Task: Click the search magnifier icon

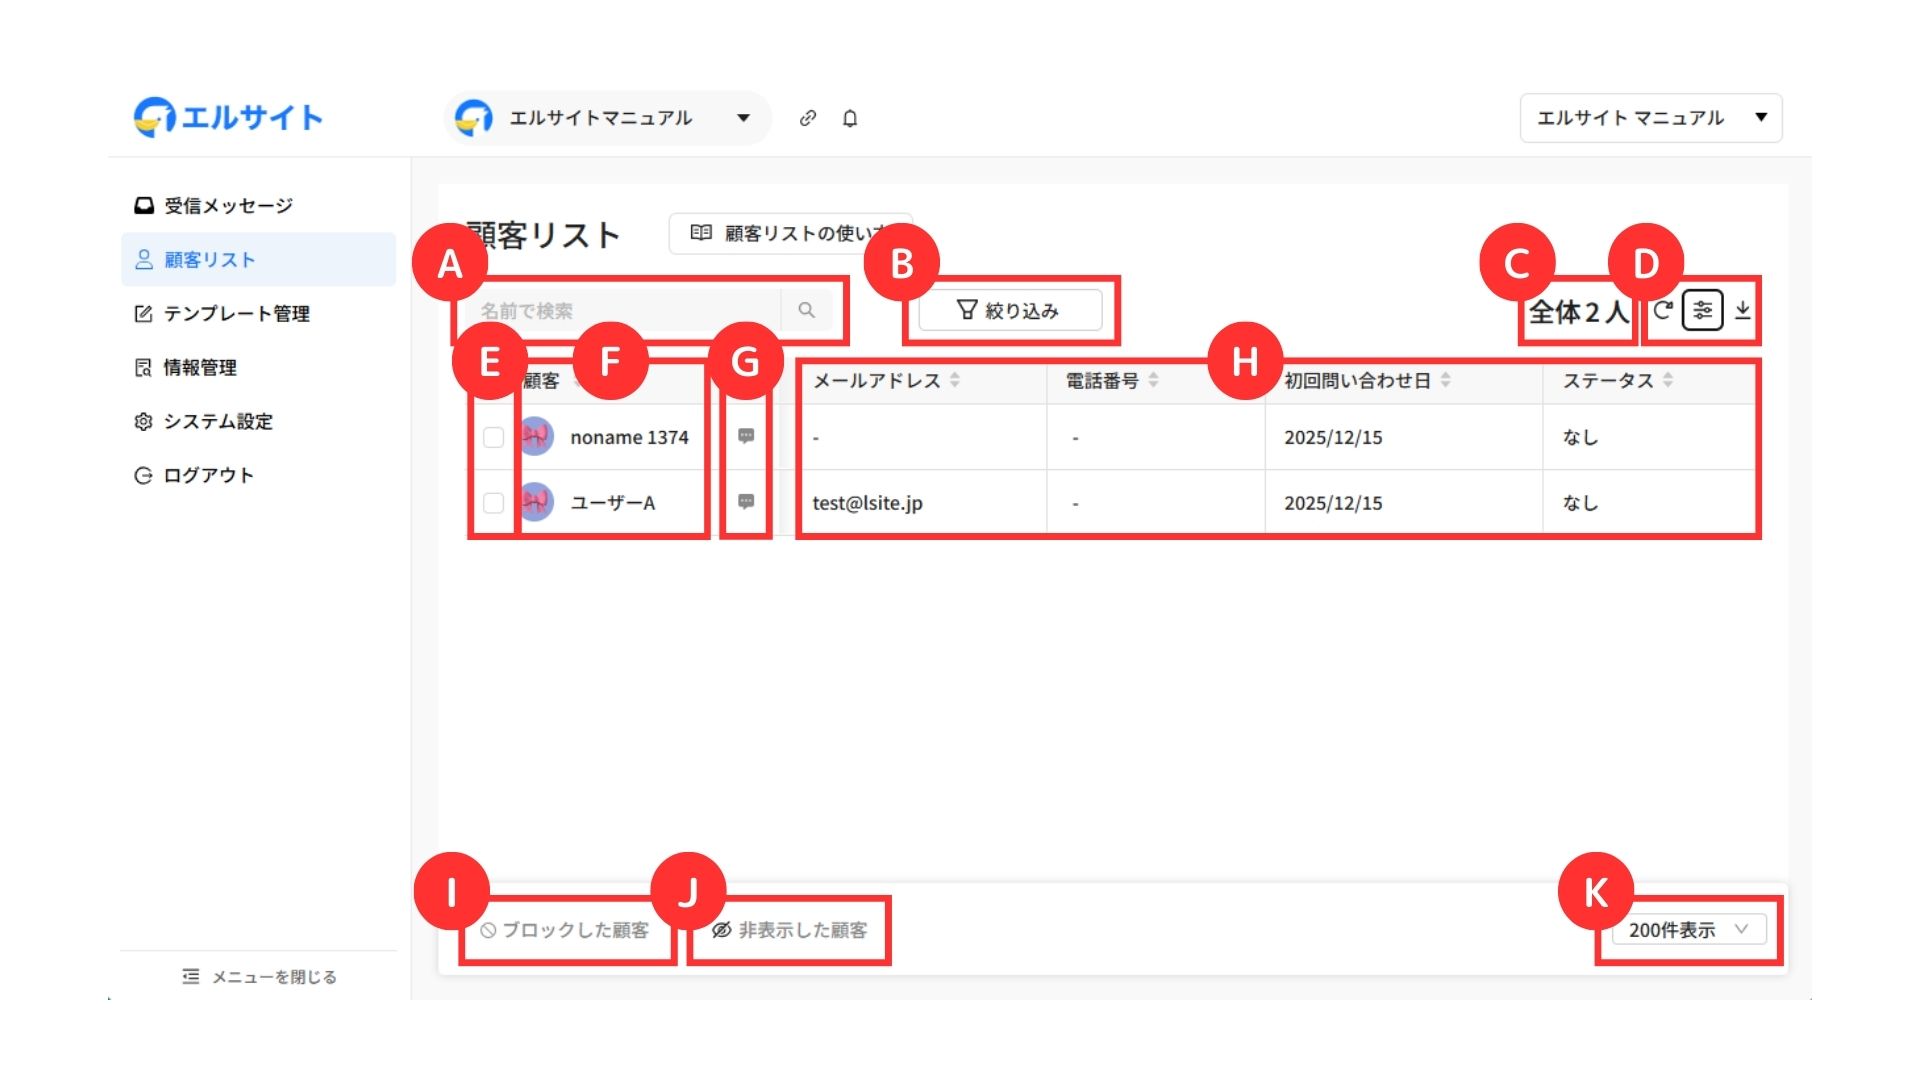Action: 806,311
